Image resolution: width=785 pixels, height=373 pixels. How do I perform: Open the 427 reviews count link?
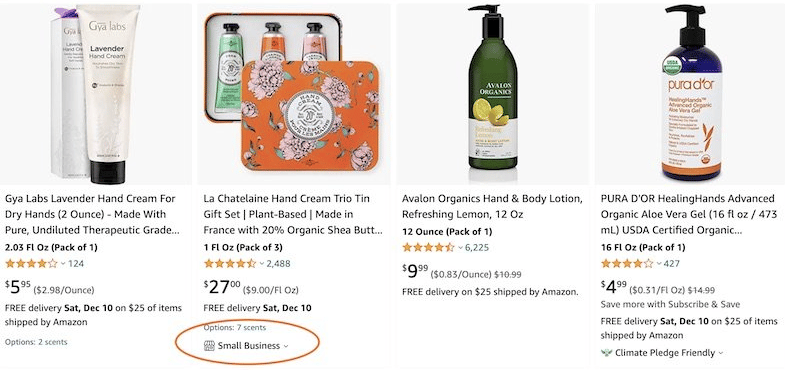point(672,263)
